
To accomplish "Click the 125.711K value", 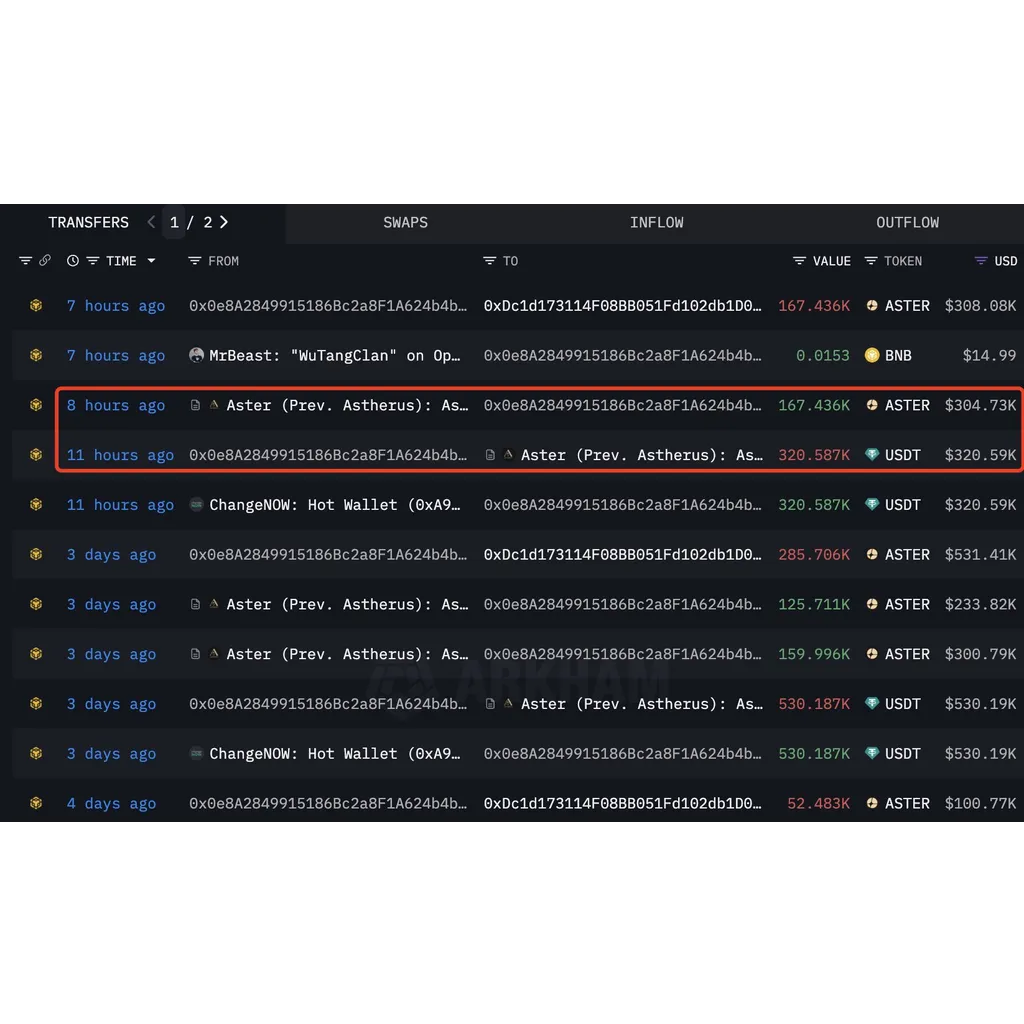I will click(x=814, y=604).
